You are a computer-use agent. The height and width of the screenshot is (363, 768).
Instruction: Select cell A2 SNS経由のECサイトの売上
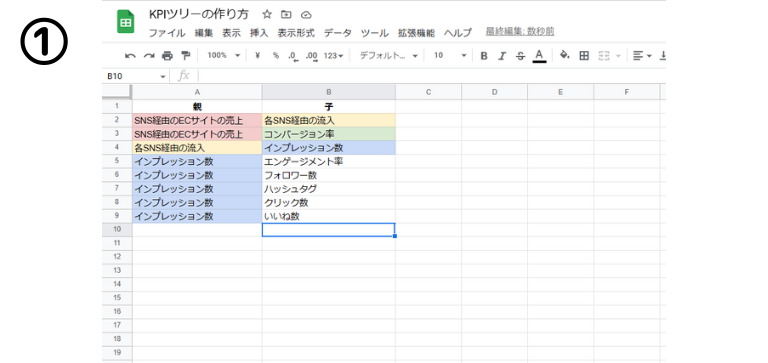click(197, 120)
